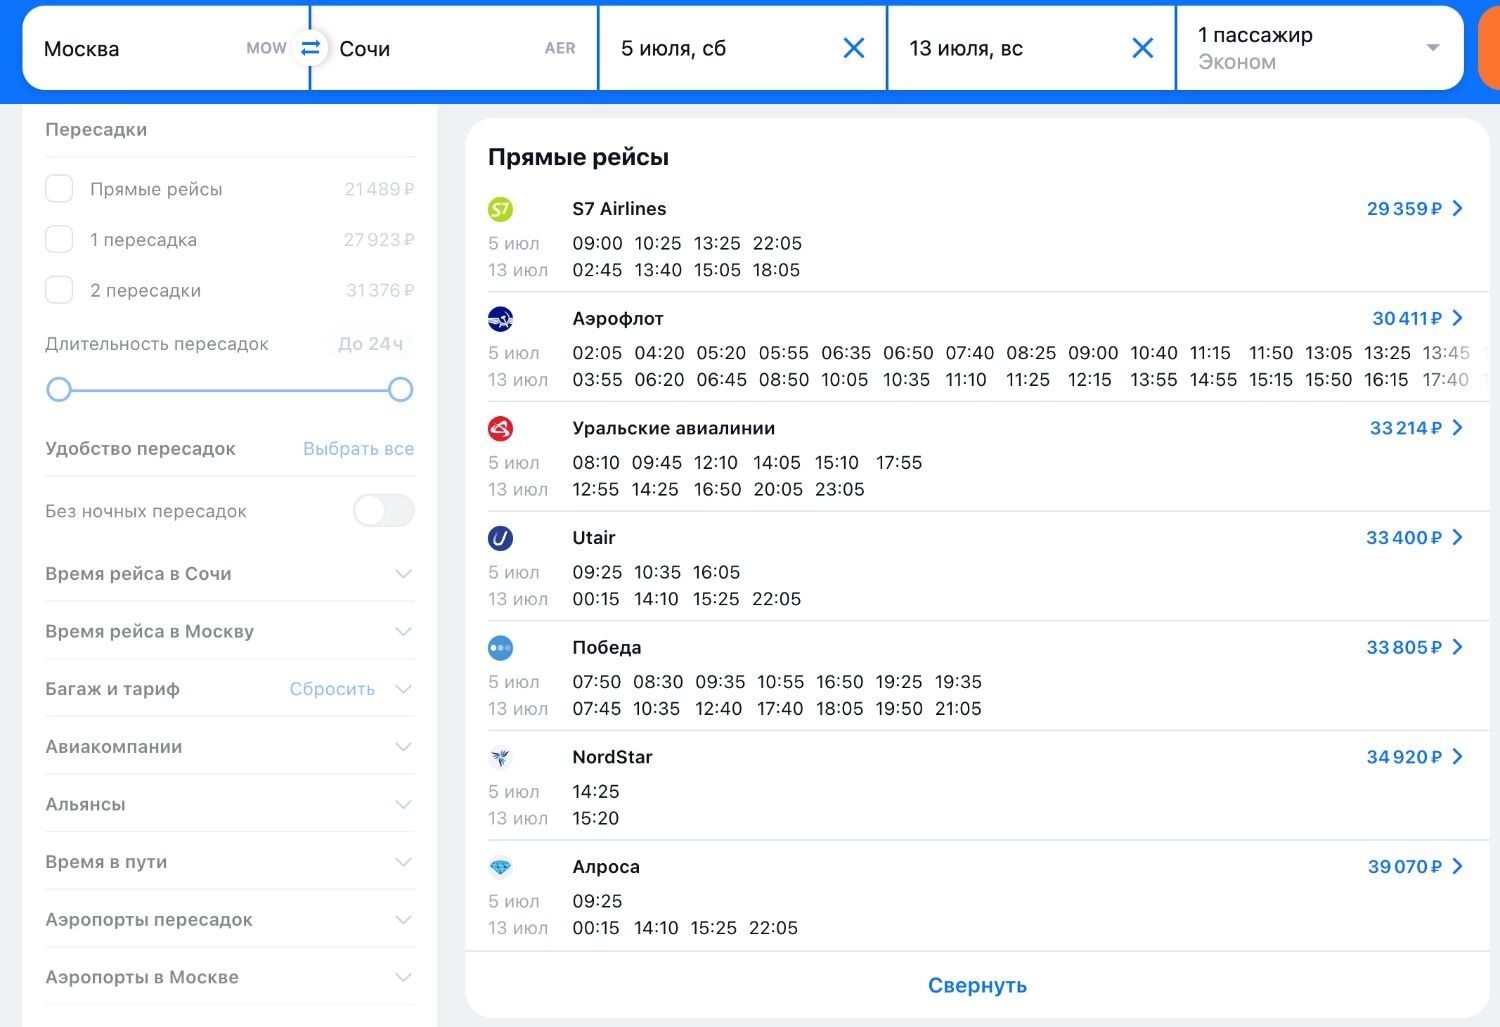Open Победа offer chevron at 33 805₽
This screenshot has width=1500, height=1027.
1457,647
